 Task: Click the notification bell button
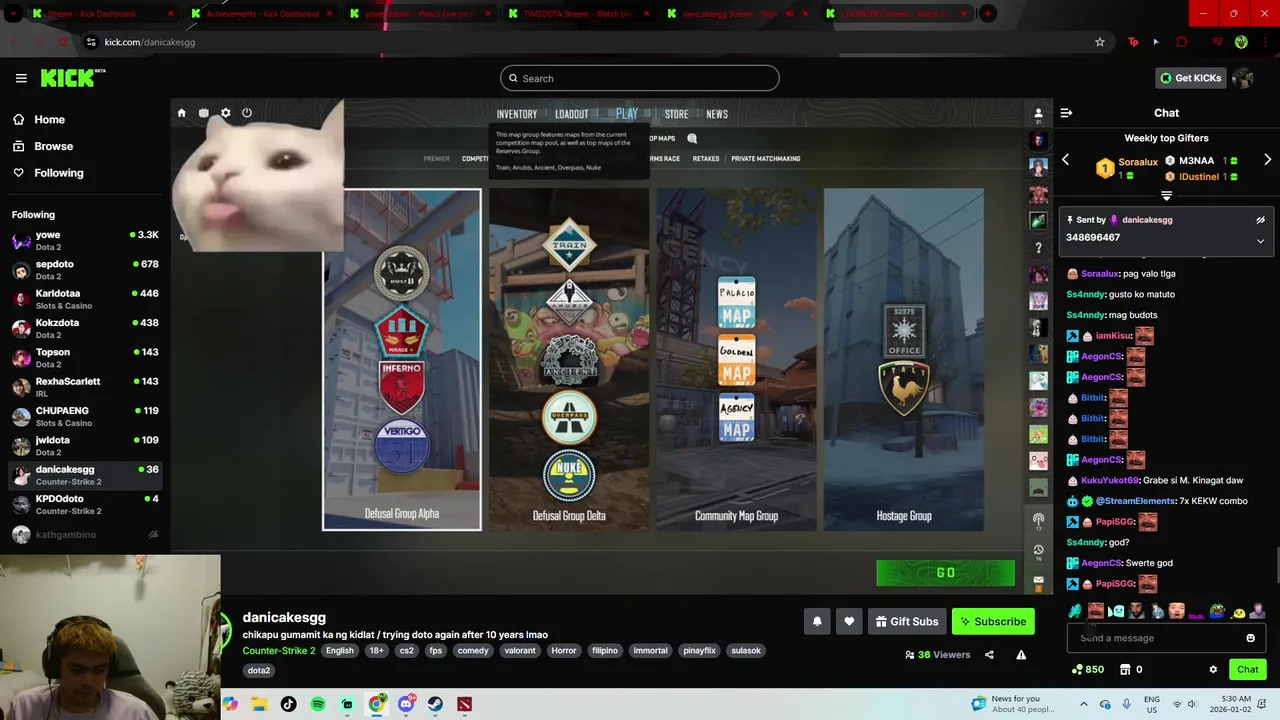coord(817,621)
